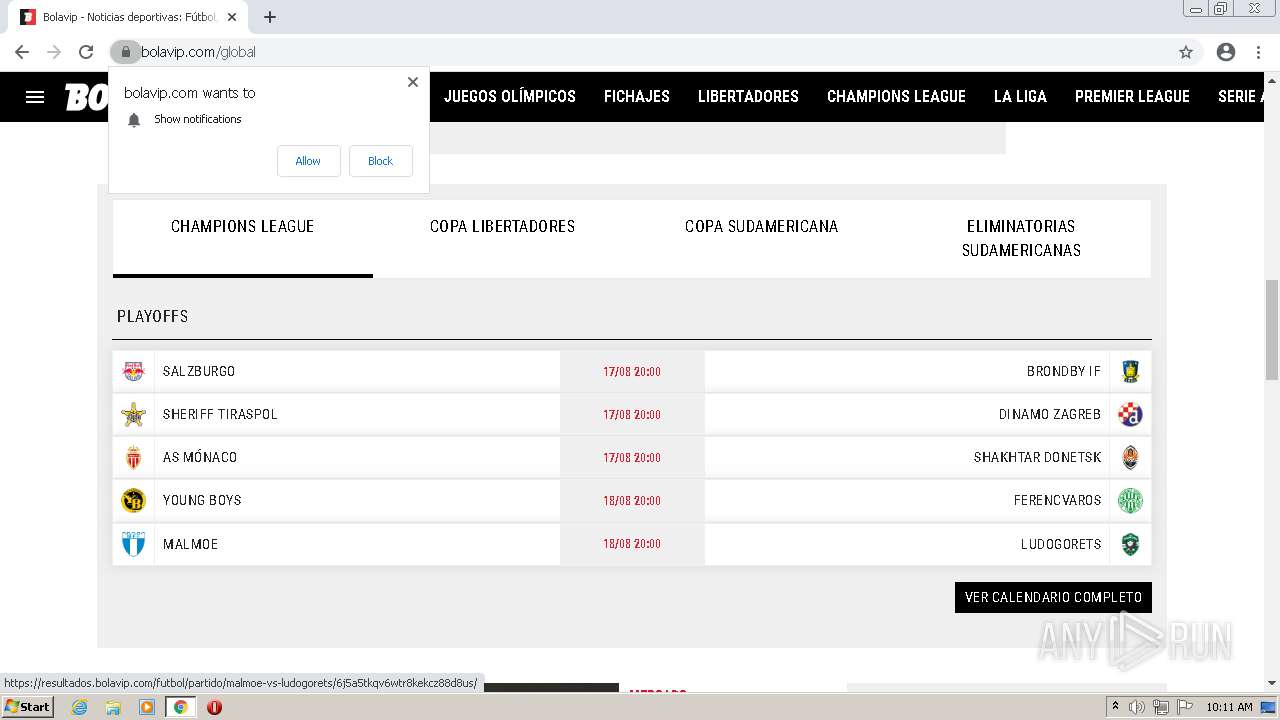Click the address bar URL bolavip.com/global

pyautogui.click(x=198, y=52)
